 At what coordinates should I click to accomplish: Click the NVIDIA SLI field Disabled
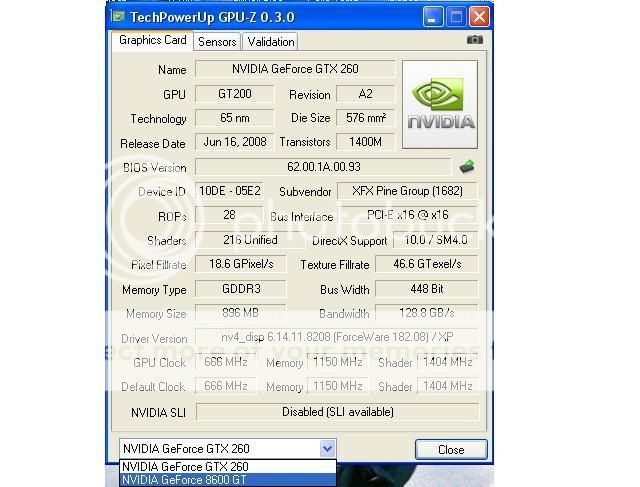click(x=338, y=411)
